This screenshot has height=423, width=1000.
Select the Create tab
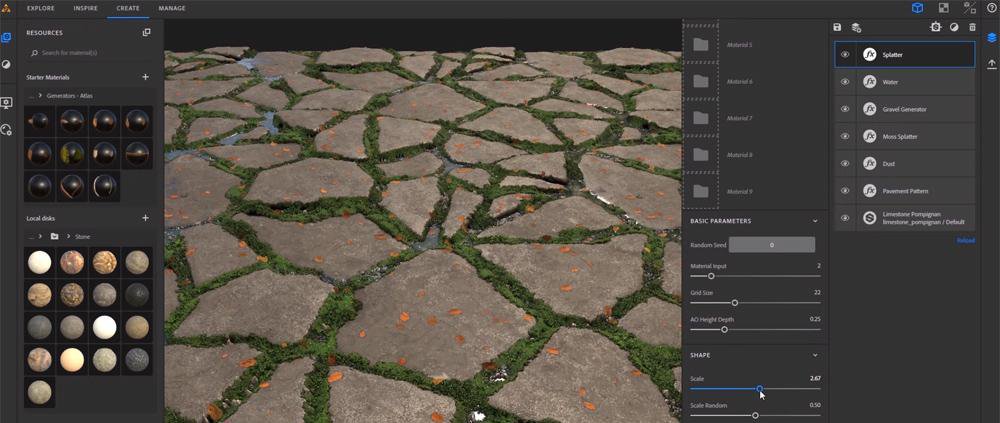128,8
